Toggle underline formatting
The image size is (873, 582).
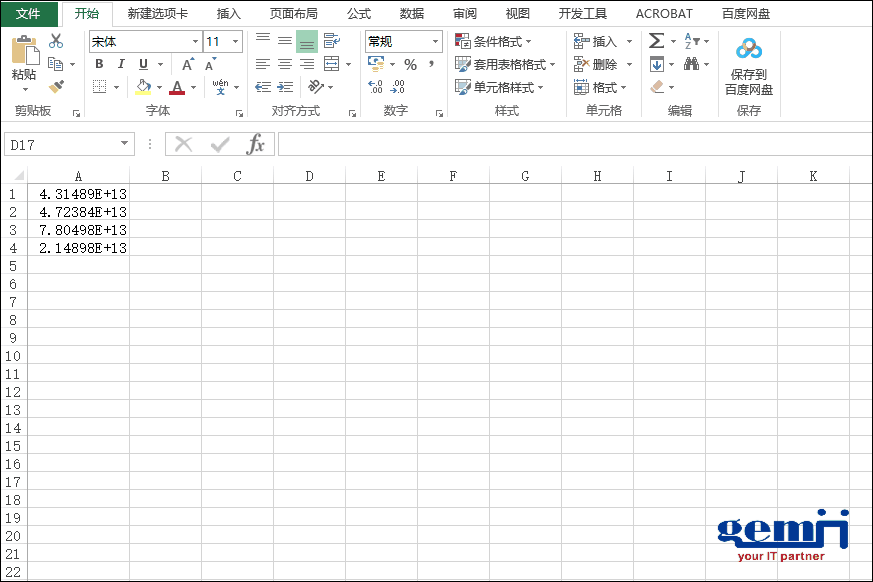[141, 63]
